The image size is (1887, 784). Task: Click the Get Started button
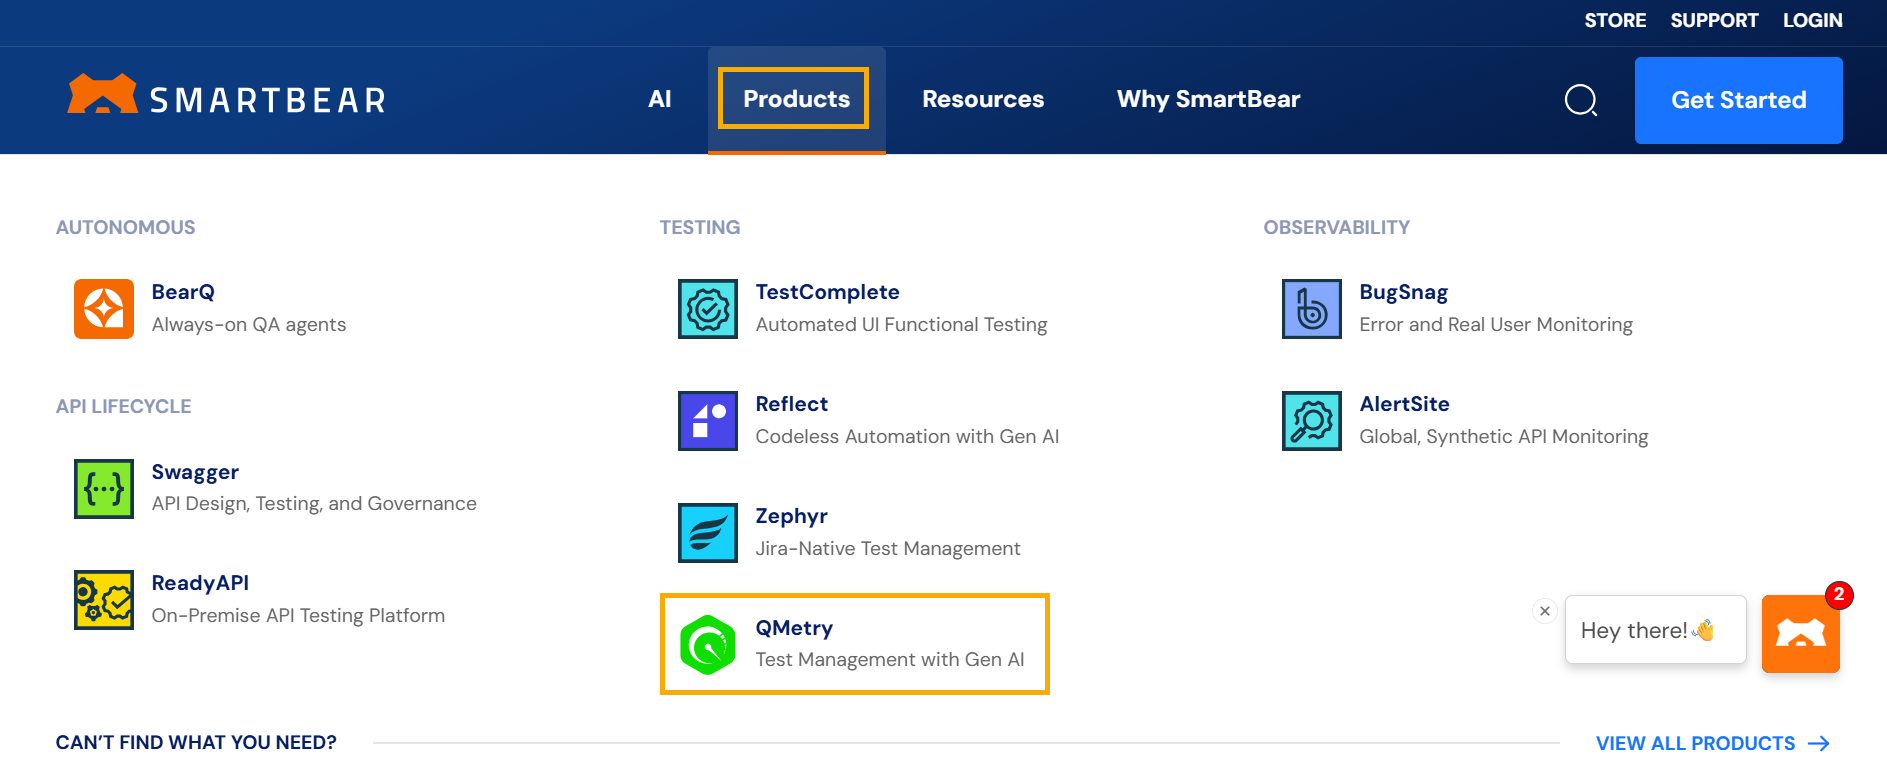(1738, 100)
